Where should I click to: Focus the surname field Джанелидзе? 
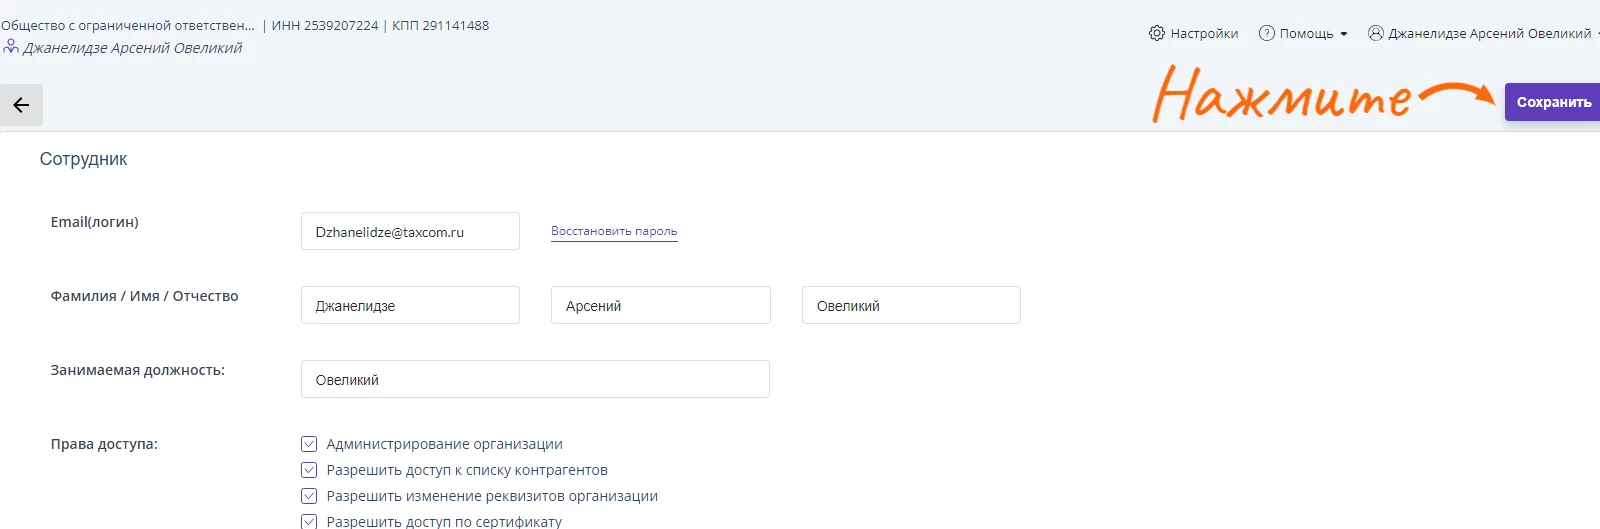[410, 305]
